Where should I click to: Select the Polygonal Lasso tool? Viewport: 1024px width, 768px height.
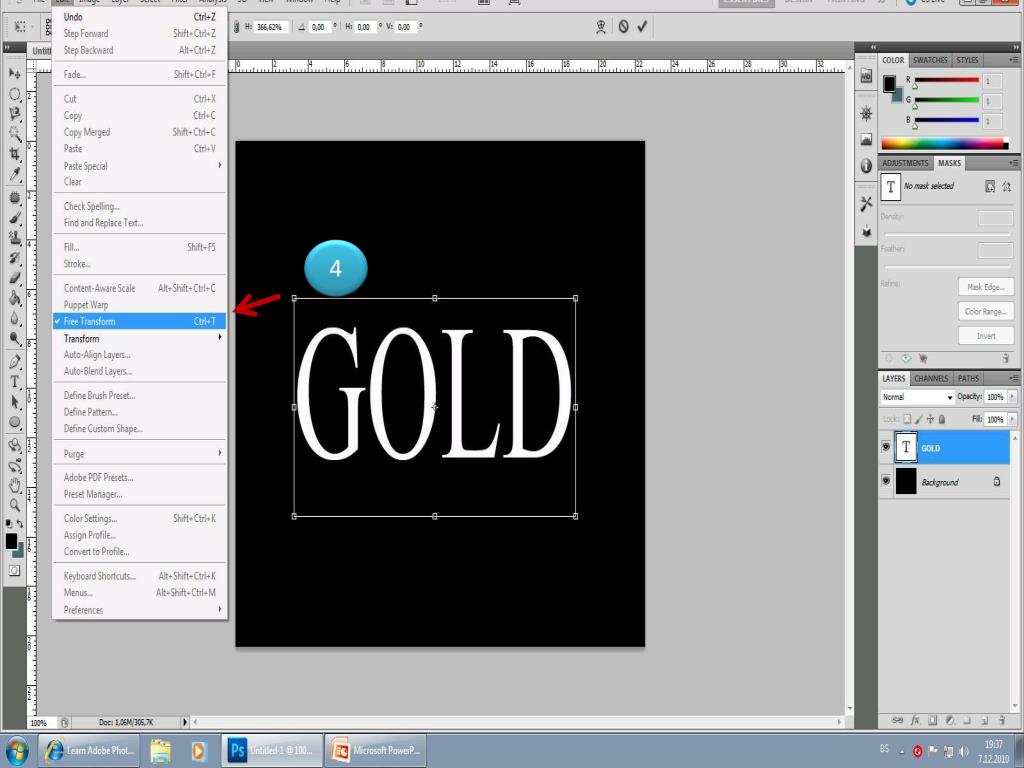(14, 114)
